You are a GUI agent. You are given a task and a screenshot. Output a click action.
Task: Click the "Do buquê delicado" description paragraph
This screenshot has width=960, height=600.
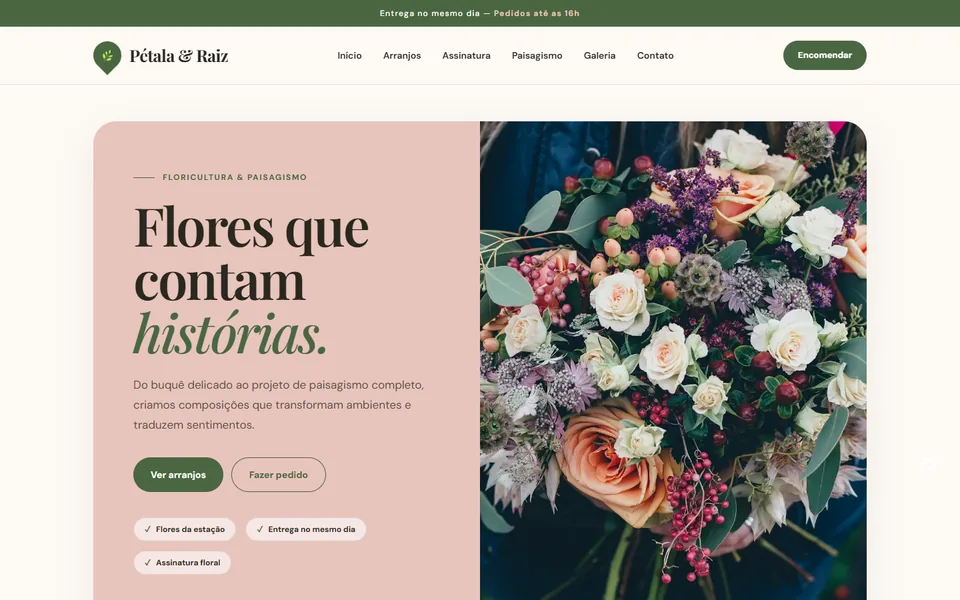point(279,405)
